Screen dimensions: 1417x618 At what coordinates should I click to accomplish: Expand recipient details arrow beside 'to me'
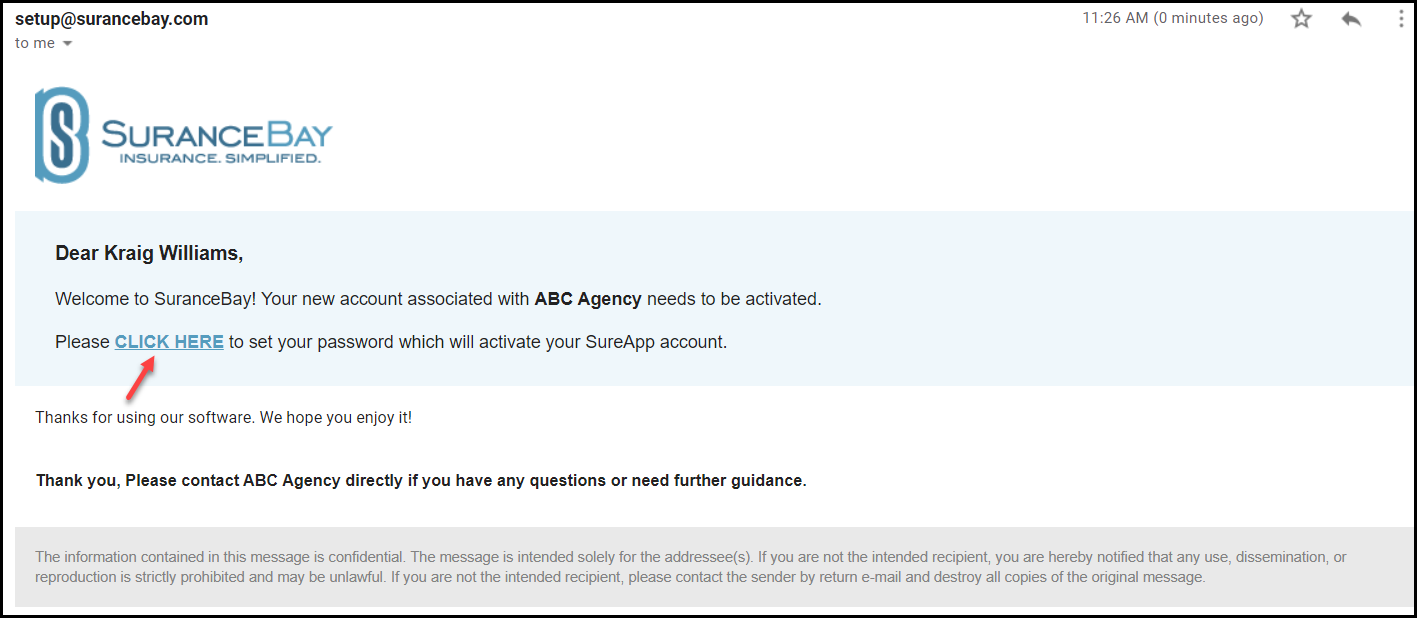[x=68, y=44]
